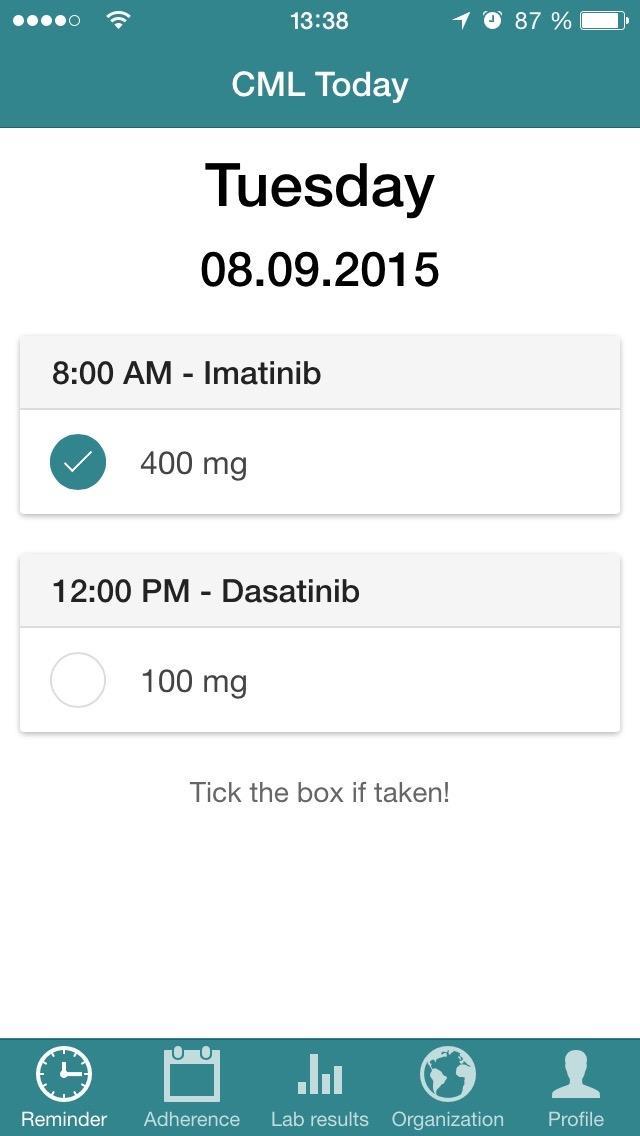Tap the 12:00 PM - Dasatinib header
This screenshot has height=1136, width=640.
tap(205, 591)
